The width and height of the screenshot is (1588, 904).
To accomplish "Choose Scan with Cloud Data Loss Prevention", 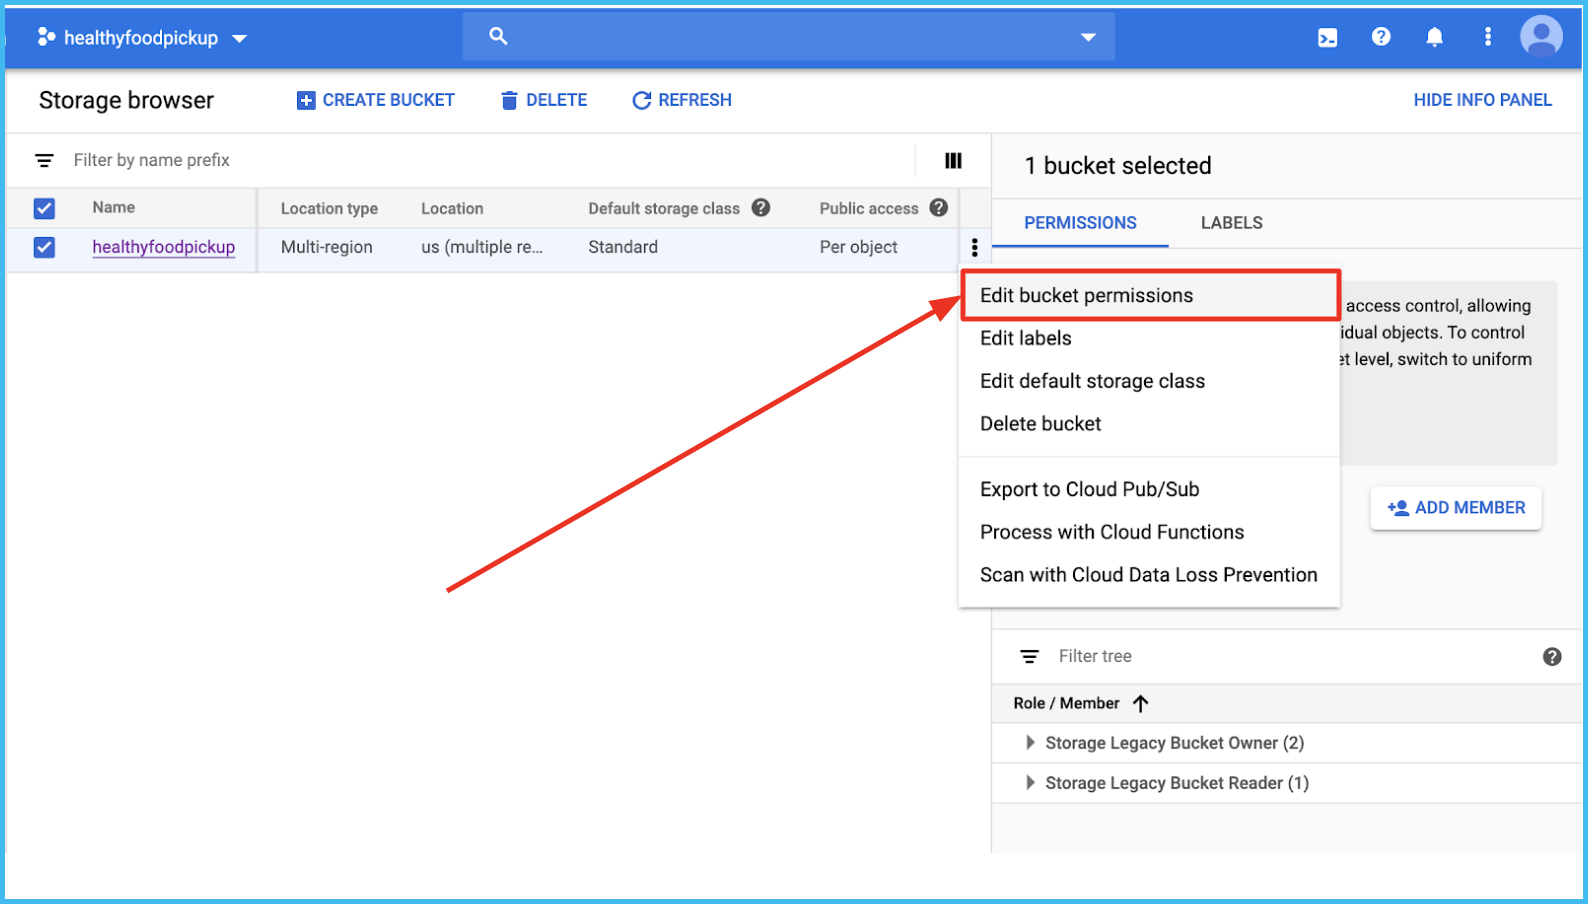I will 1149,575.
